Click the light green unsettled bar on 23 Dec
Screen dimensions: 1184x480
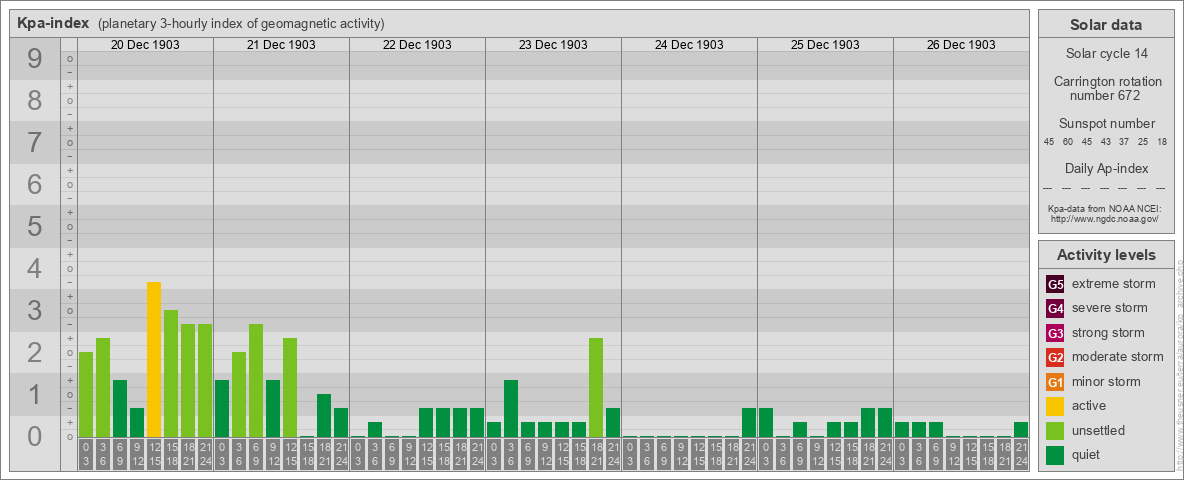point(596,387)
